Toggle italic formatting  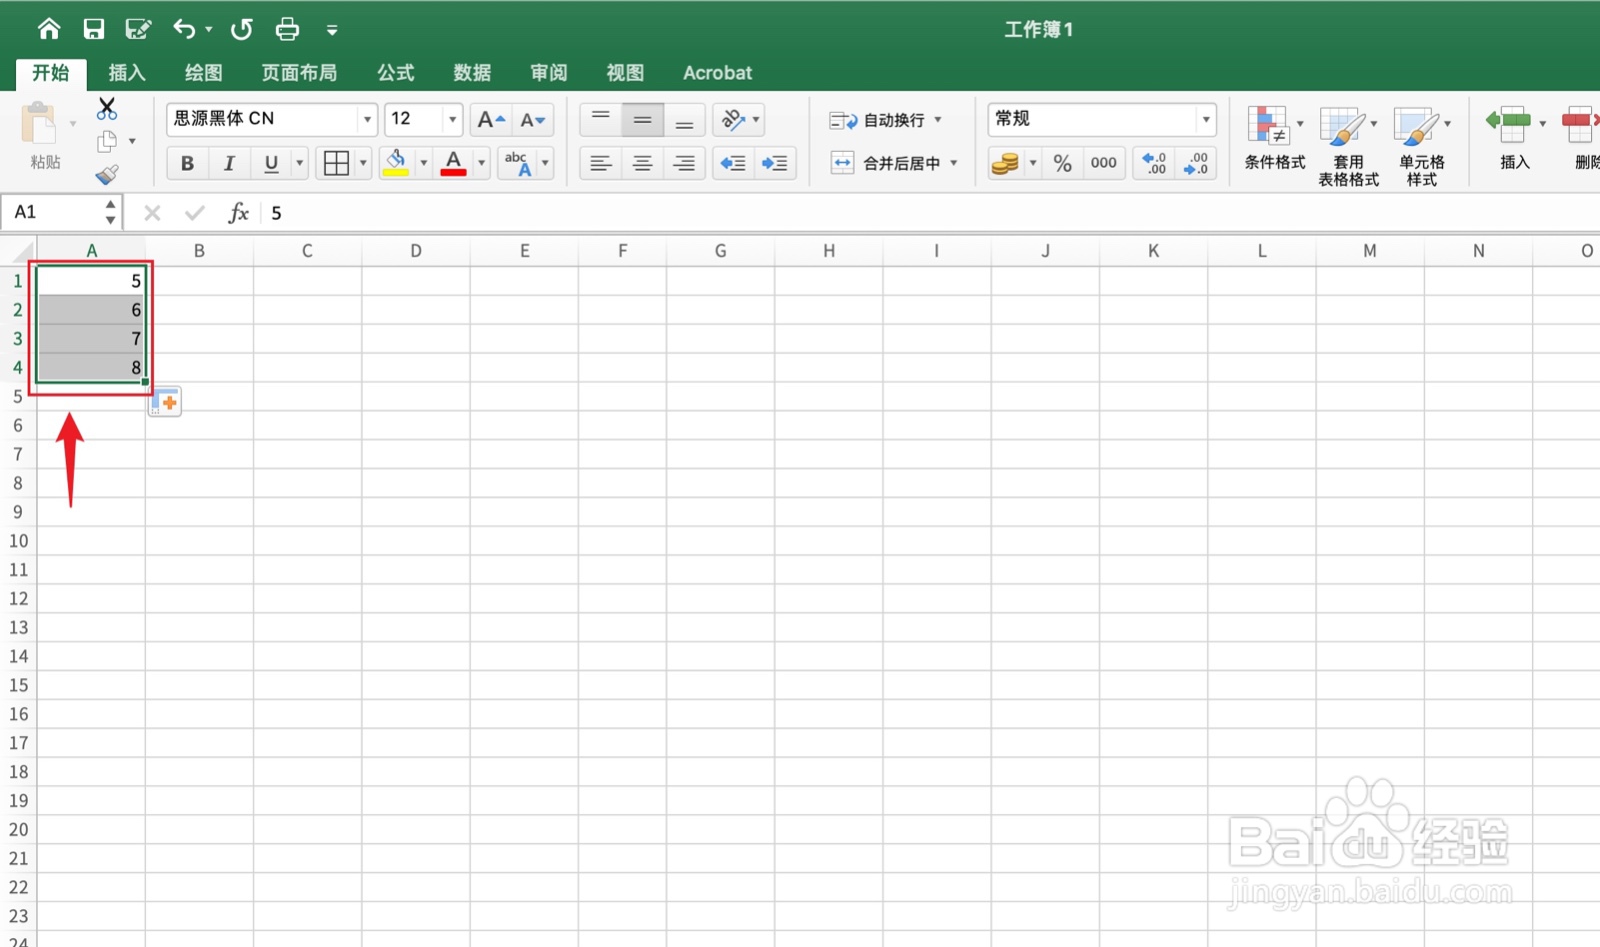pyautogui.click(x=229, y=163)
